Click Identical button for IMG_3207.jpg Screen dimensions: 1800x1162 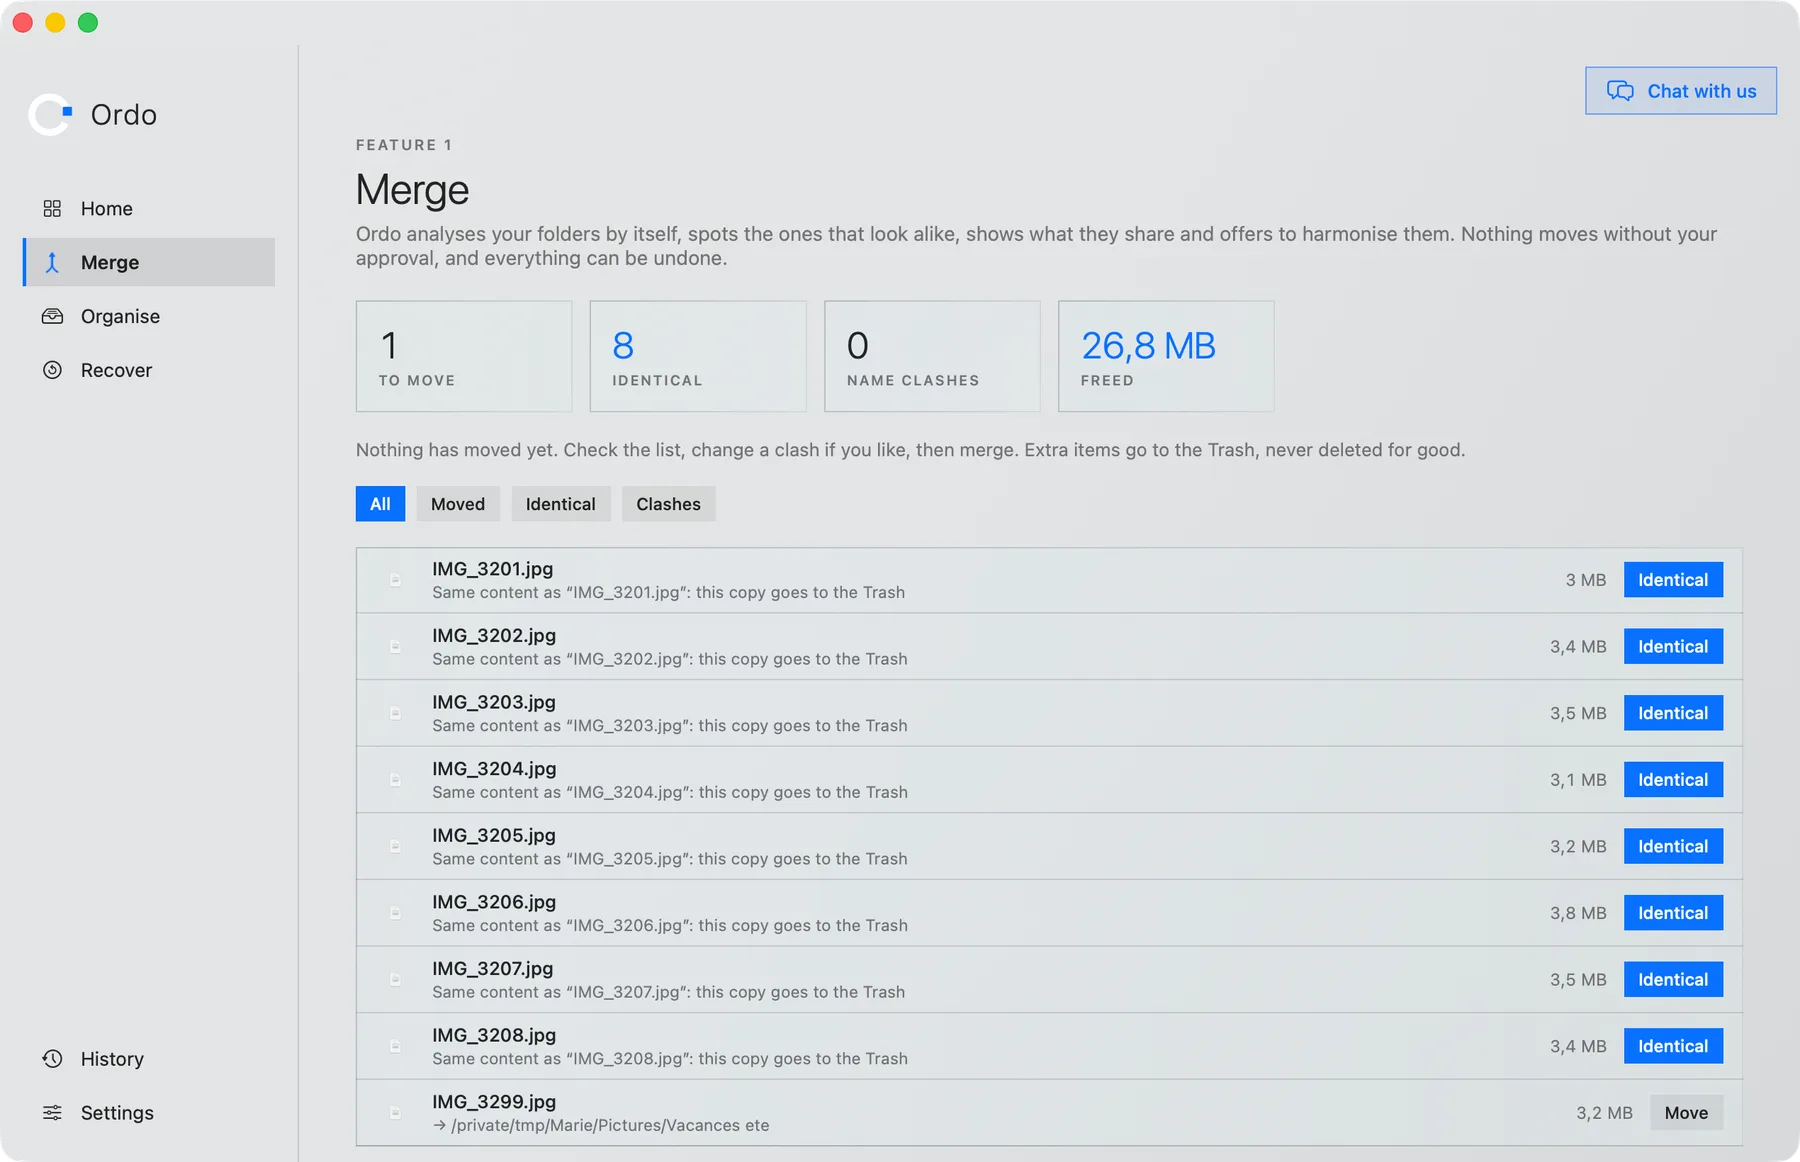tap(1673, 980)
